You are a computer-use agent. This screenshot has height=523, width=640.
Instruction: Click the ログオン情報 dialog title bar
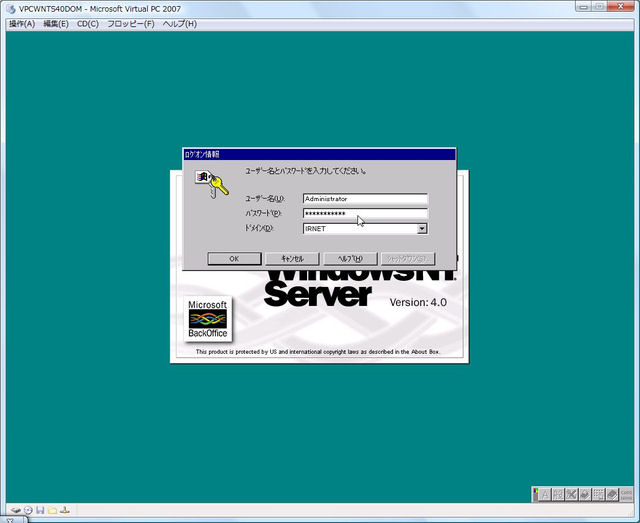319,154
